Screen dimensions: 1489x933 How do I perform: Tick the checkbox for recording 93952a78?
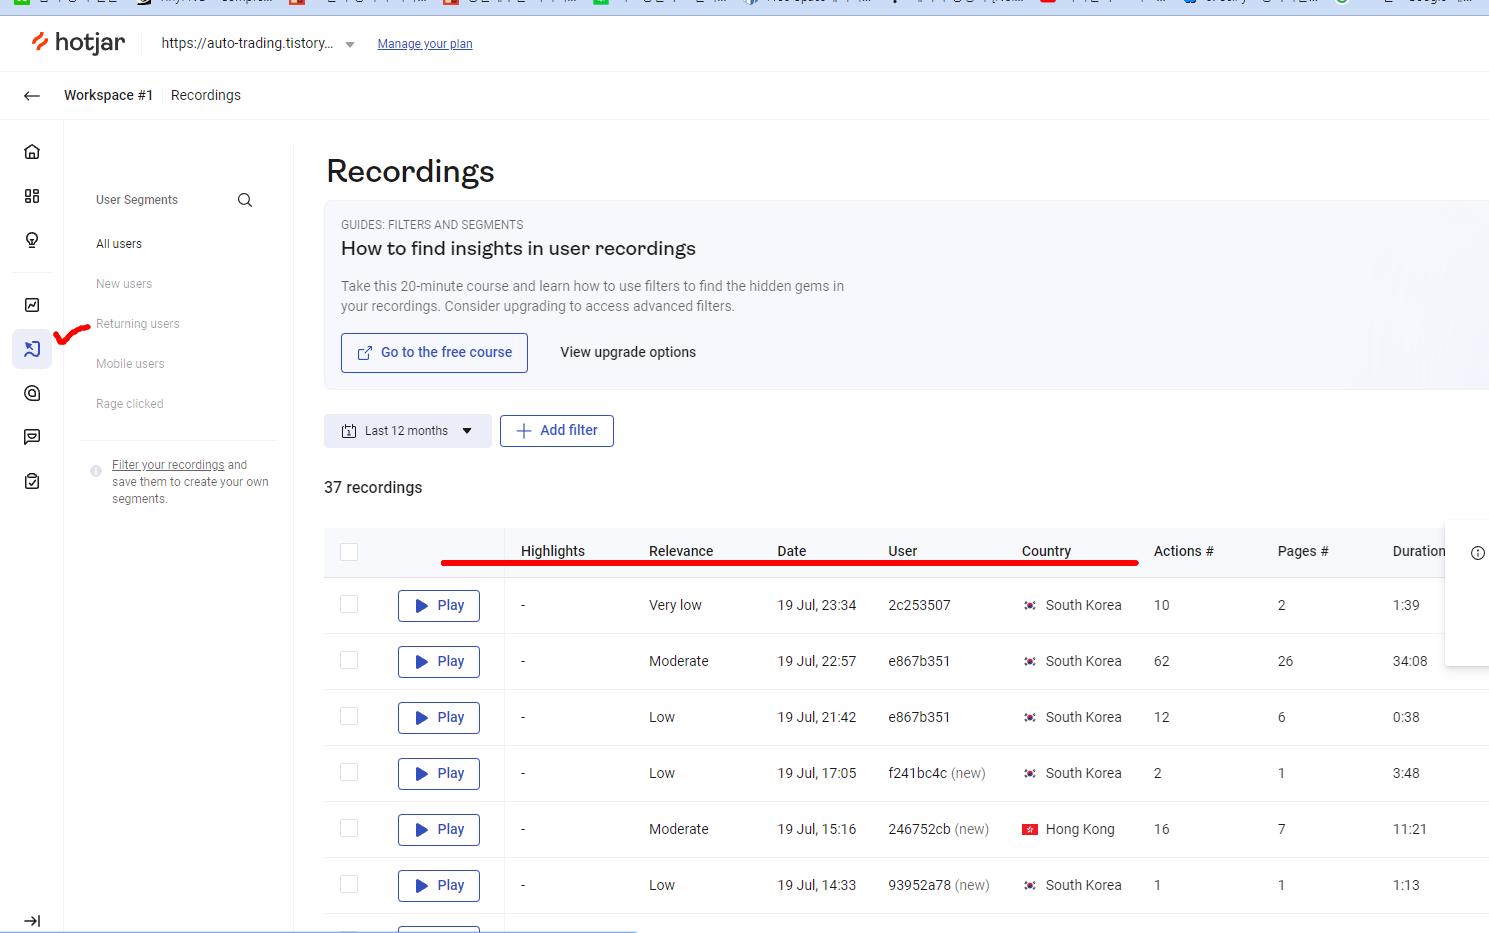(349, 884)
